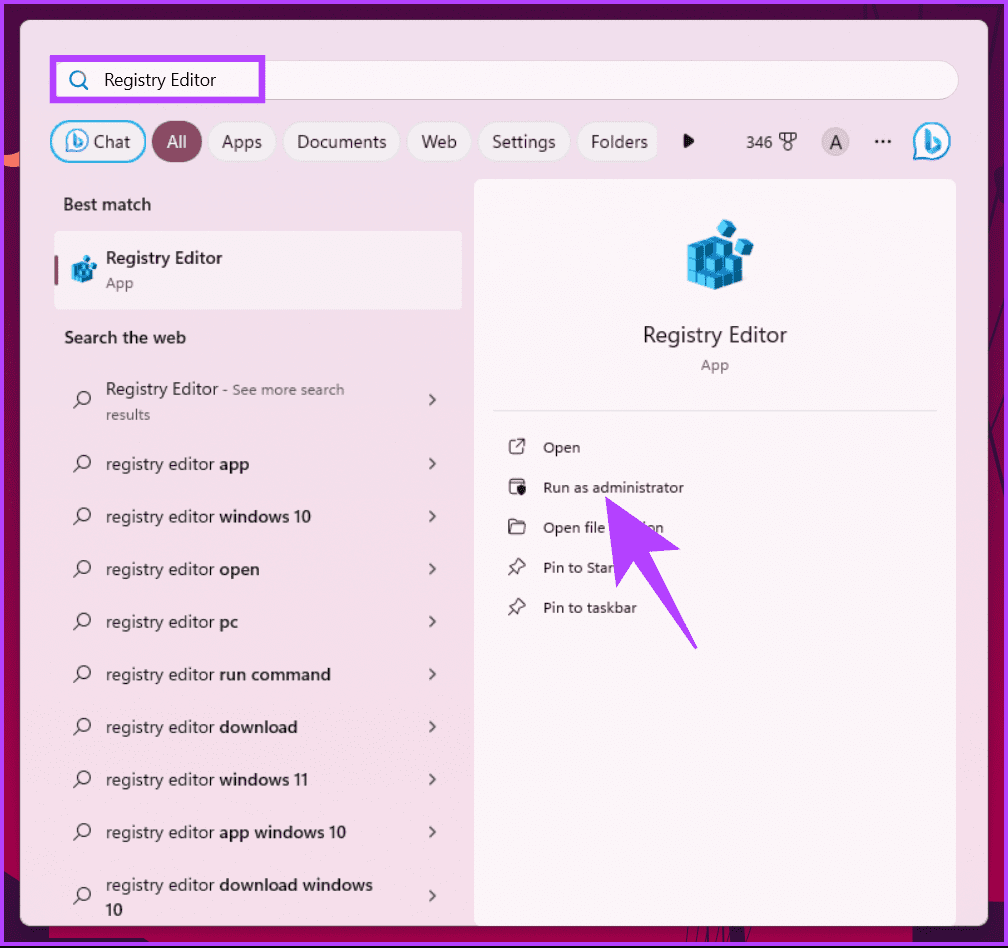The height and width of the screenshot is (948, 1008).
Task: Expand chevron for 'See more search results'
Action: (x=433, y=400)
